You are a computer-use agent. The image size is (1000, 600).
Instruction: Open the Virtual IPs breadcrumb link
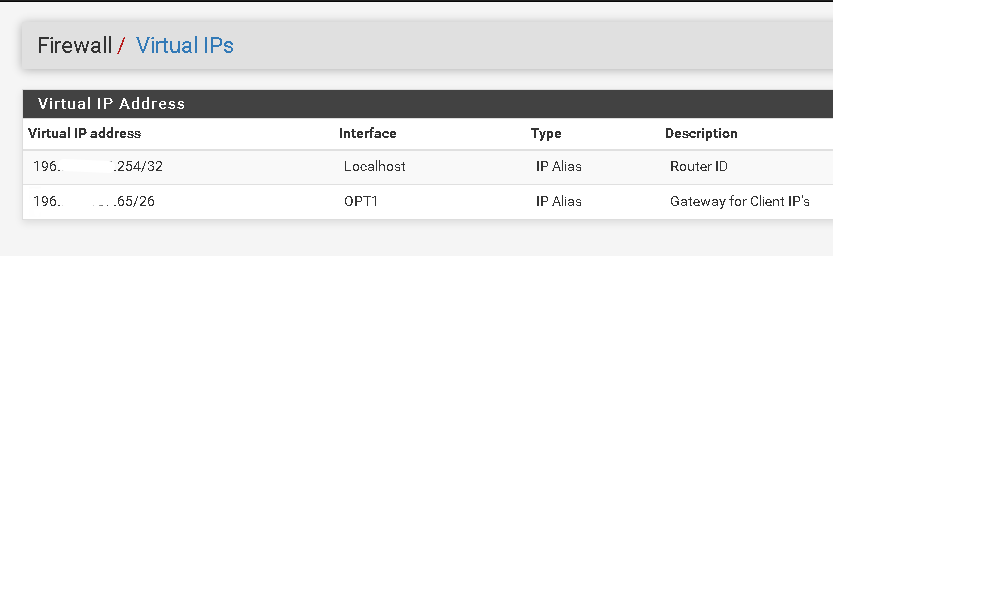184,45
